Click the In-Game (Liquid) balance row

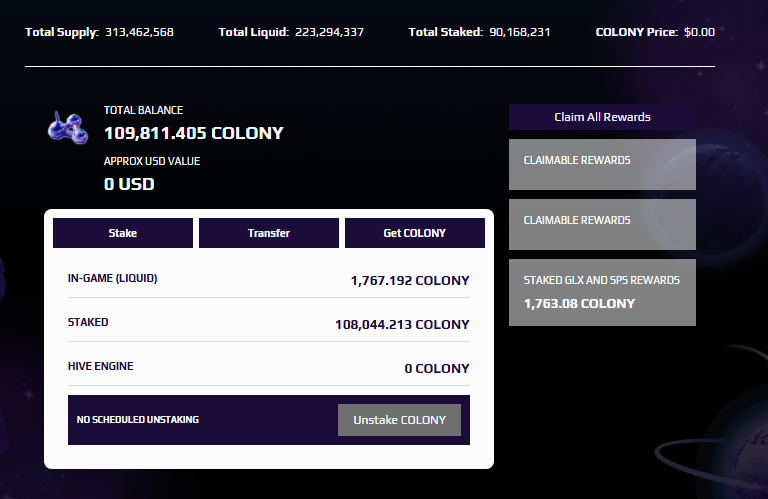[x=269, y=280]
